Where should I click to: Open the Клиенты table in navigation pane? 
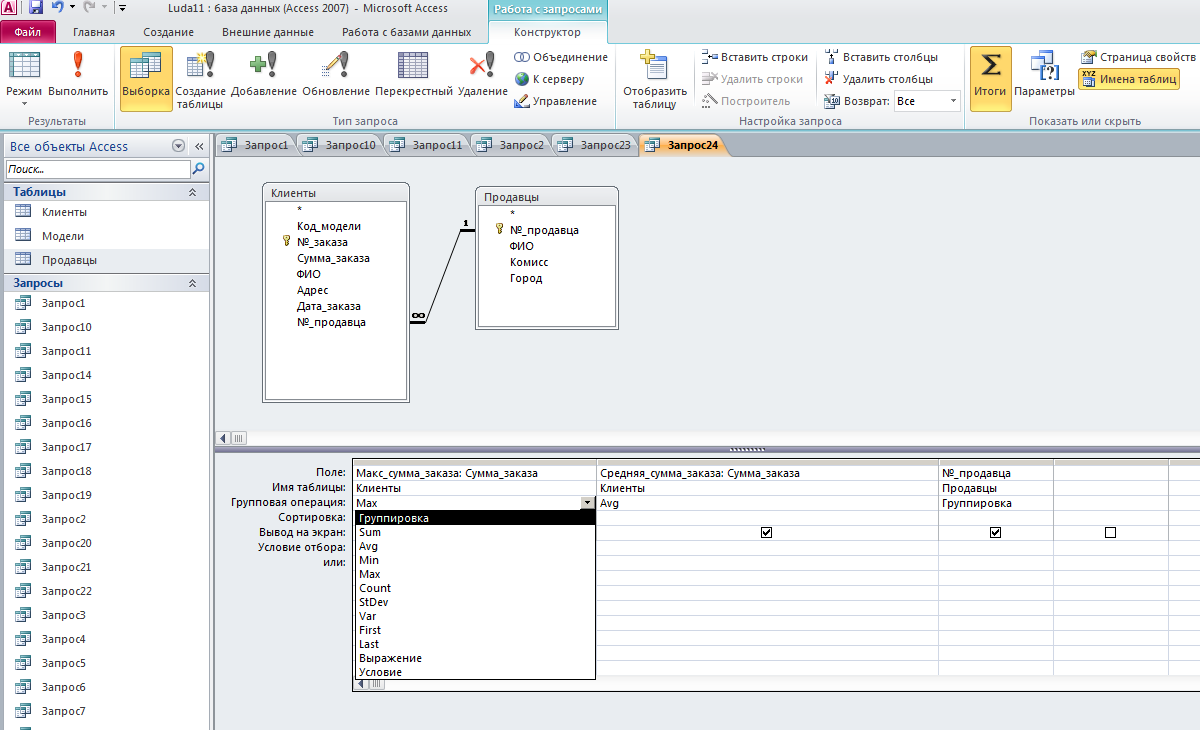[x=64, y=212]
